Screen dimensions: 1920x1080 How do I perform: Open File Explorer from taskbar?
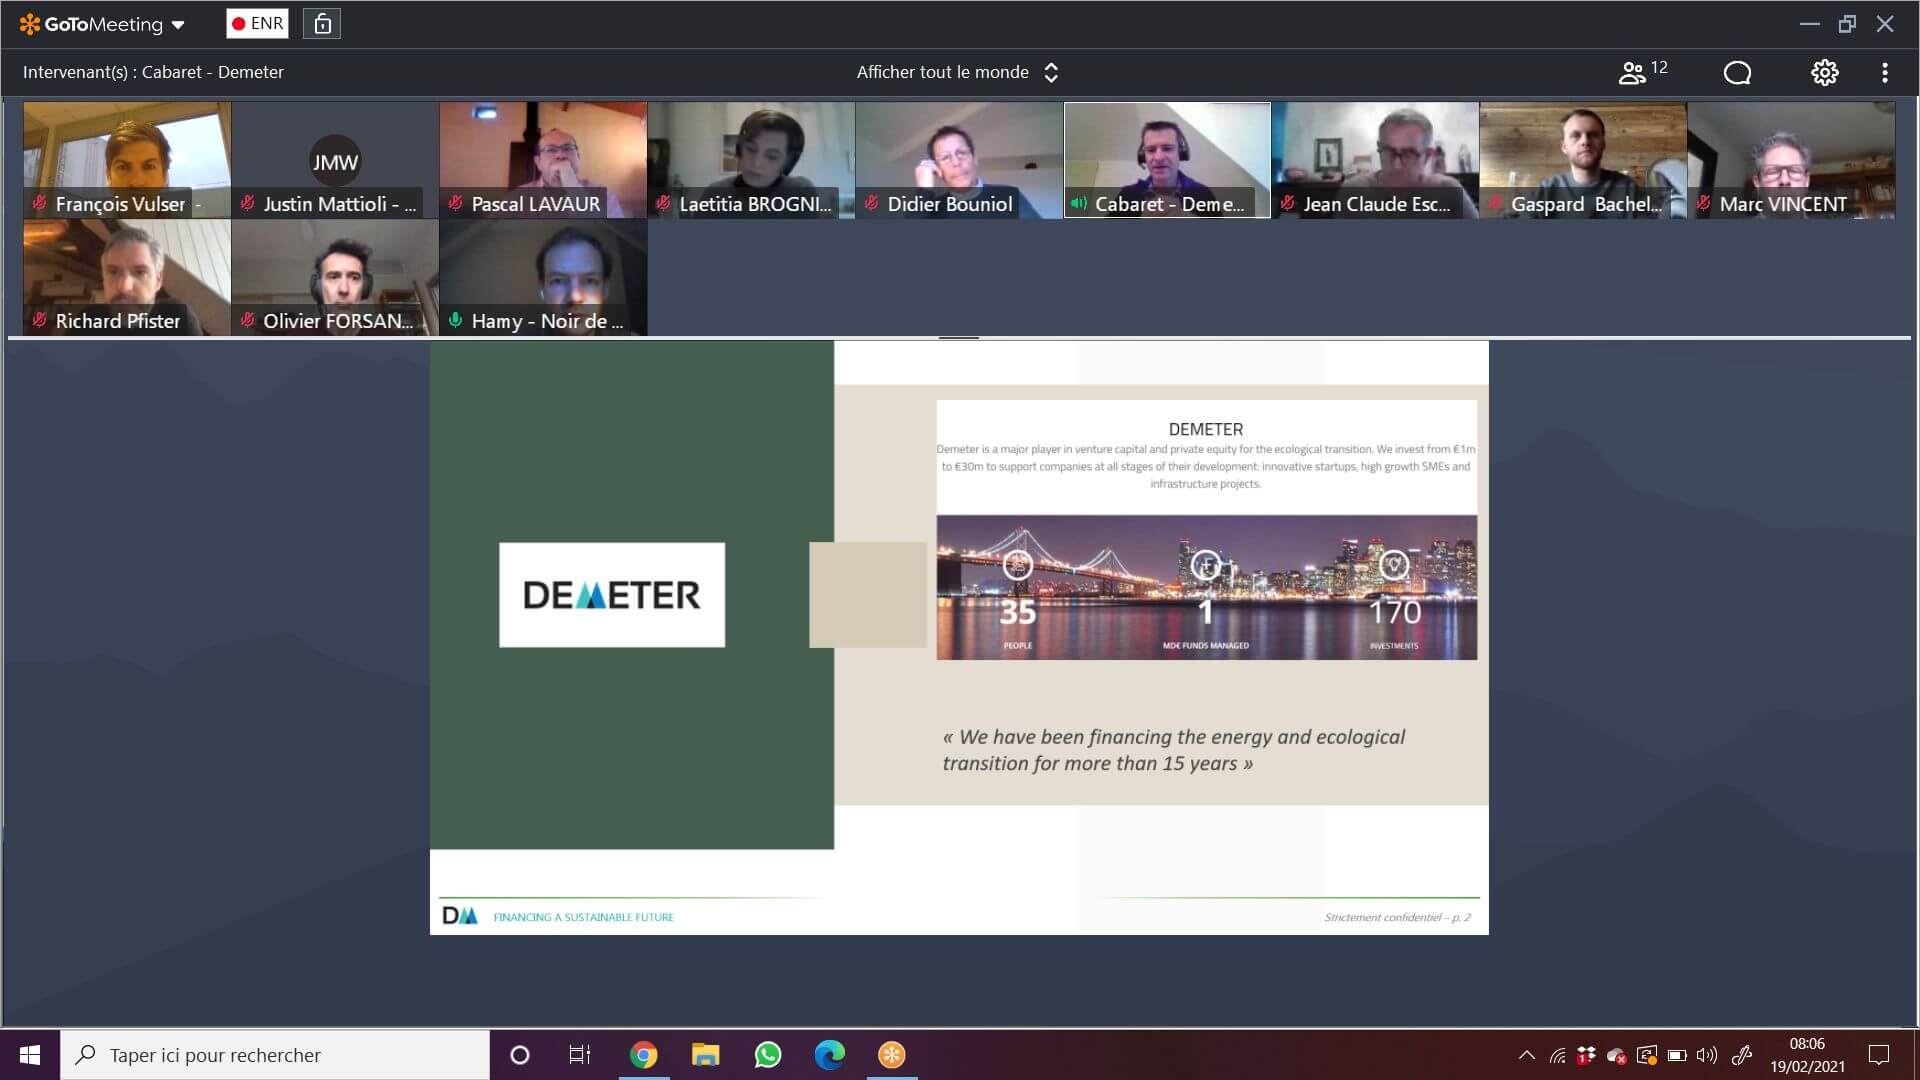(706, 1055)
